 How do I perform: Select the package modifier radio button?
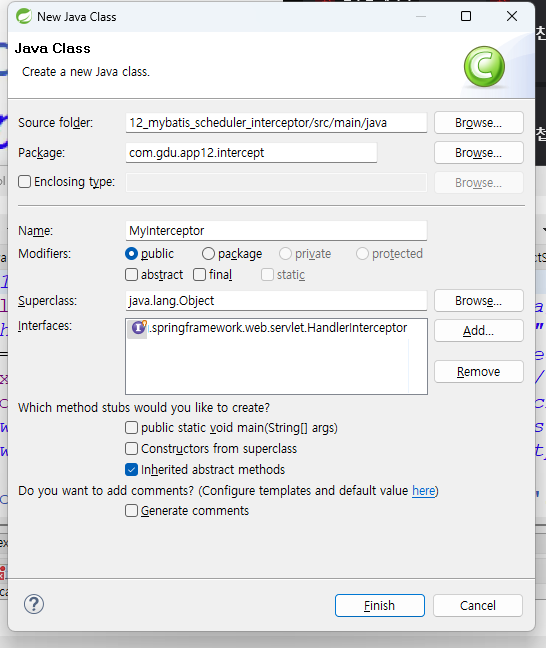click(x=208, y=254)
